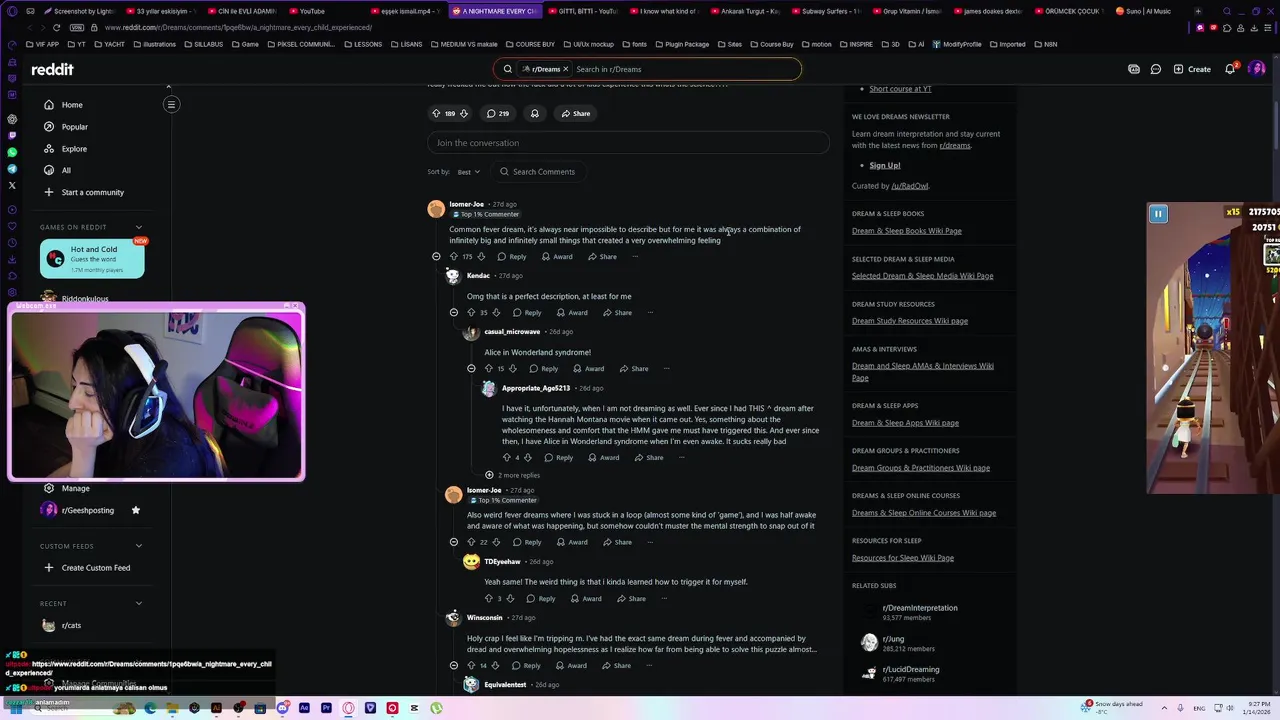Click 'Start a community'
Screen dimensions: 1280x720
coord(92,192)
